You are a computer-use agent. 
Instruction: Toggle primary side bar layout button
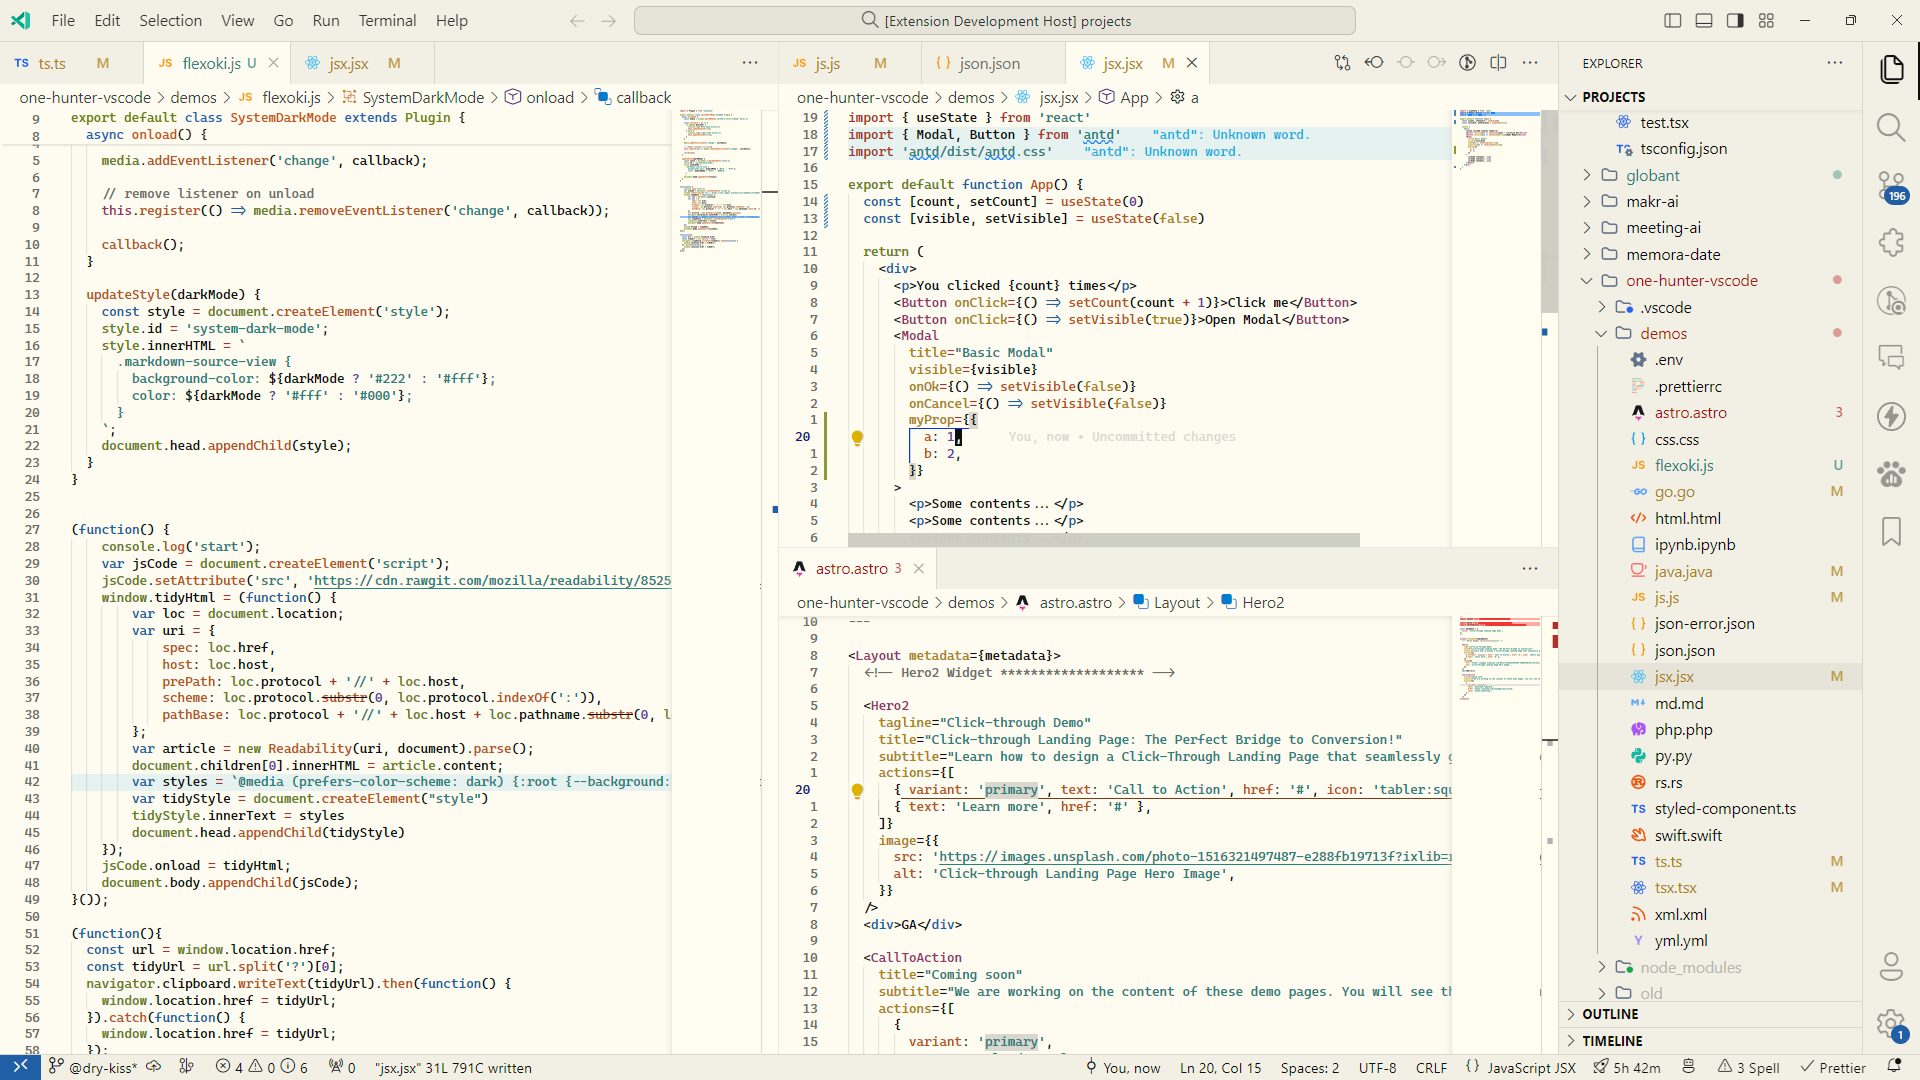pos(1673,20)
